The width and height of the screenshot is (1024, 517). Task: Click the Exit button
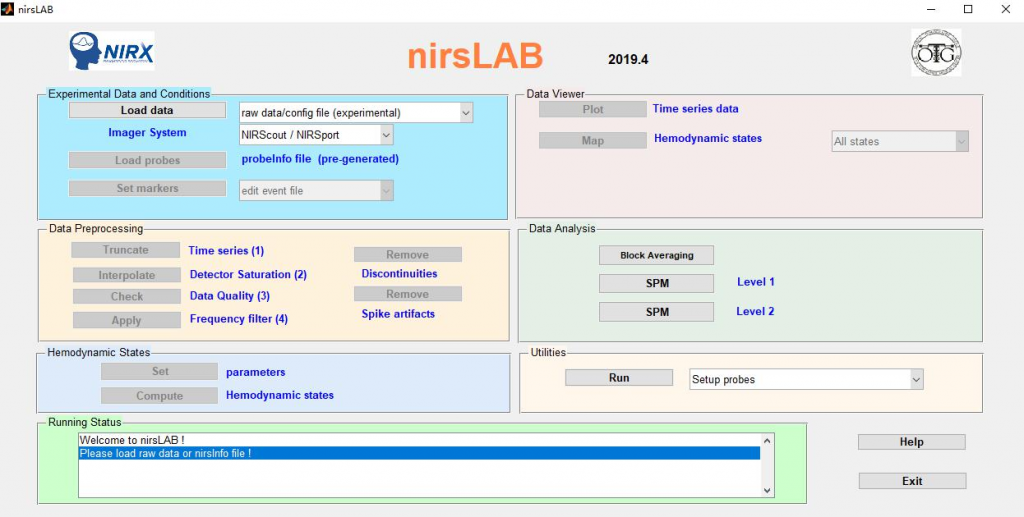tap(911, 481)
